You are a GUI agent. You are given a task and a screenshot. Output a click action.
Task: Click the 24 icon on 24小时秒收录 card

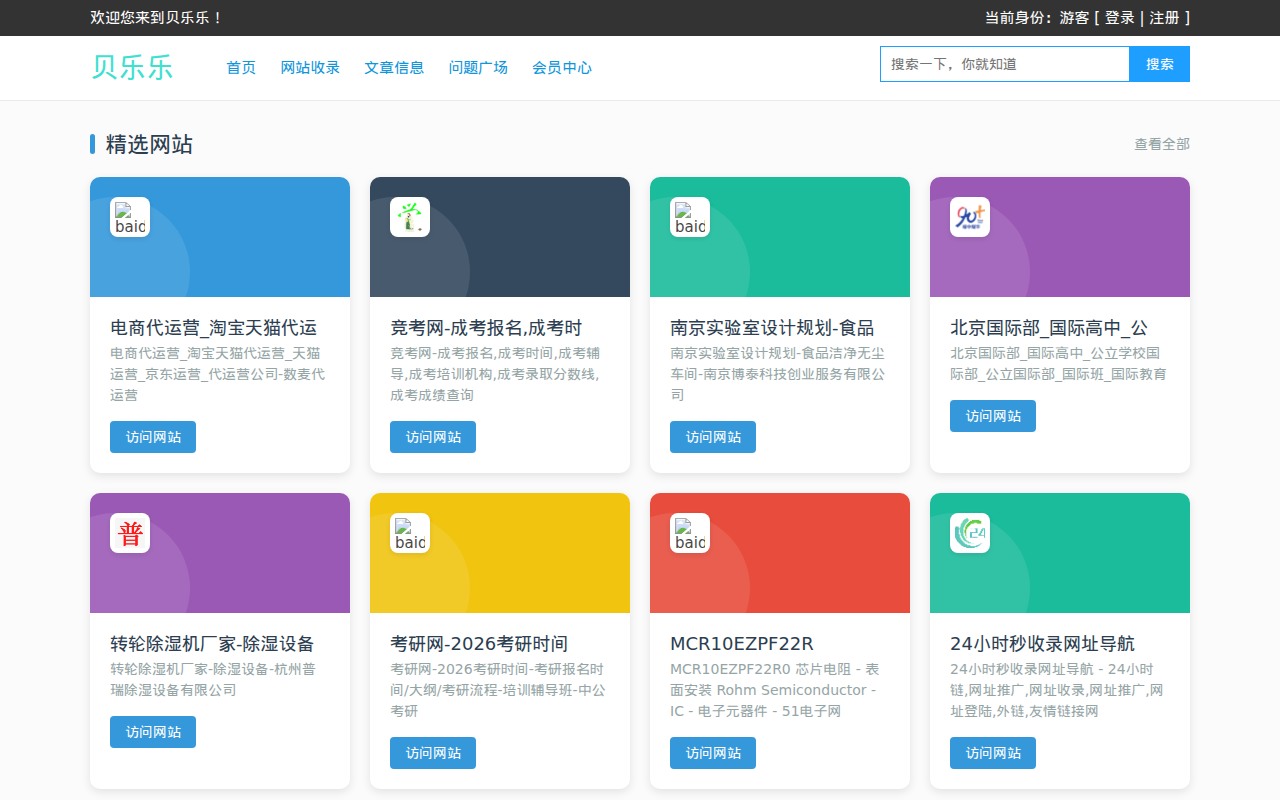(x=969, y=533)
